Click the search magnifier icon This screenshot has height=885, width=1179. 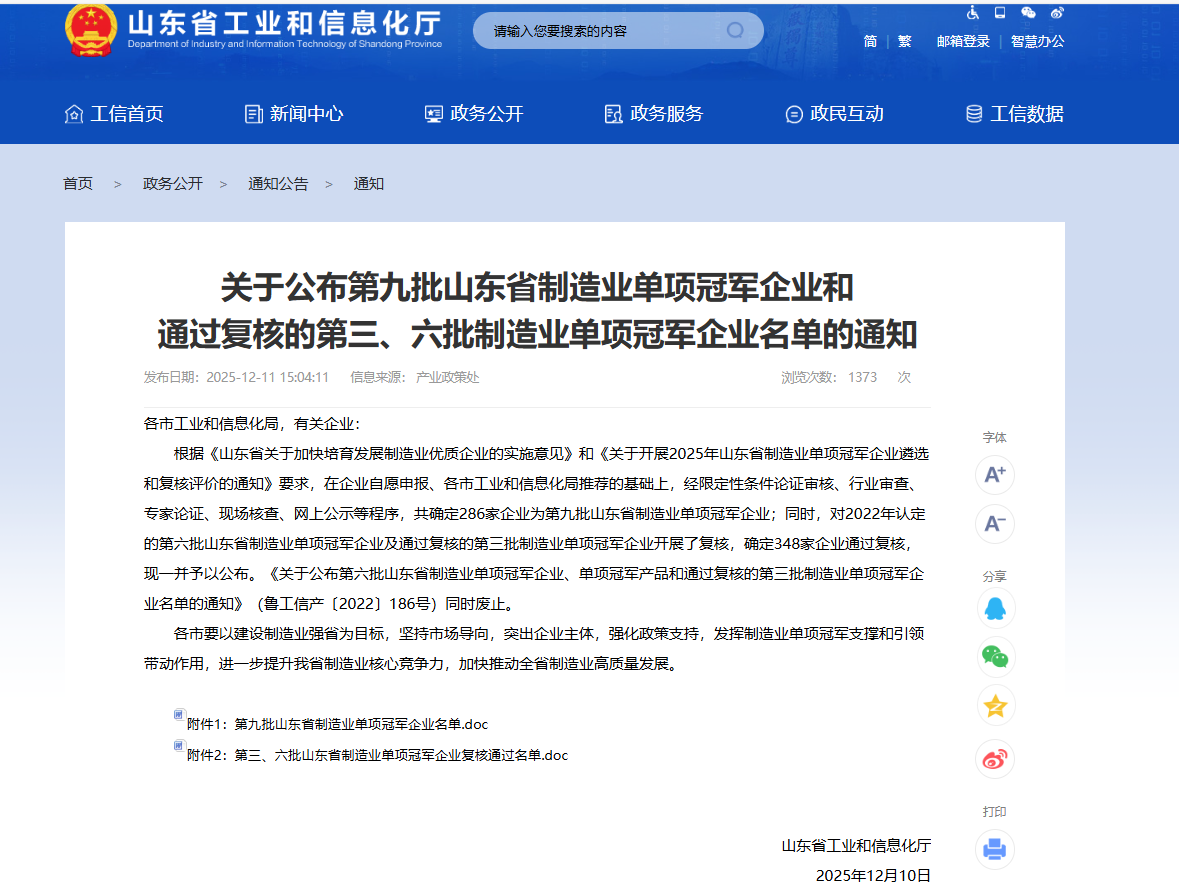(735, 30)
